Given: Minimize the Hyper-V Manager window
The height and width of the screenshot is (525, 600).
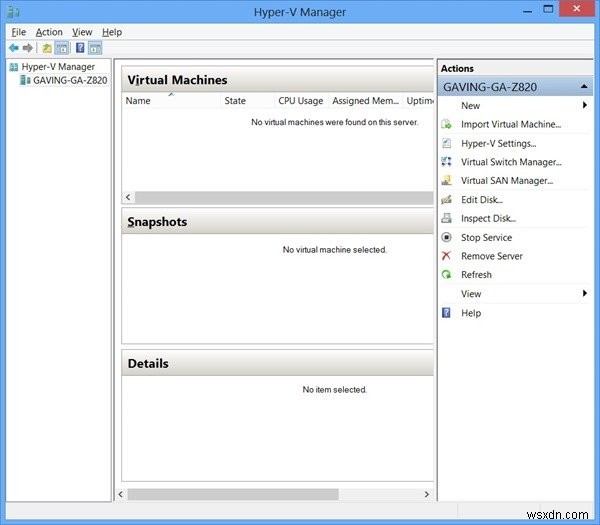Looking at the screenshot, I should [528, 10].
